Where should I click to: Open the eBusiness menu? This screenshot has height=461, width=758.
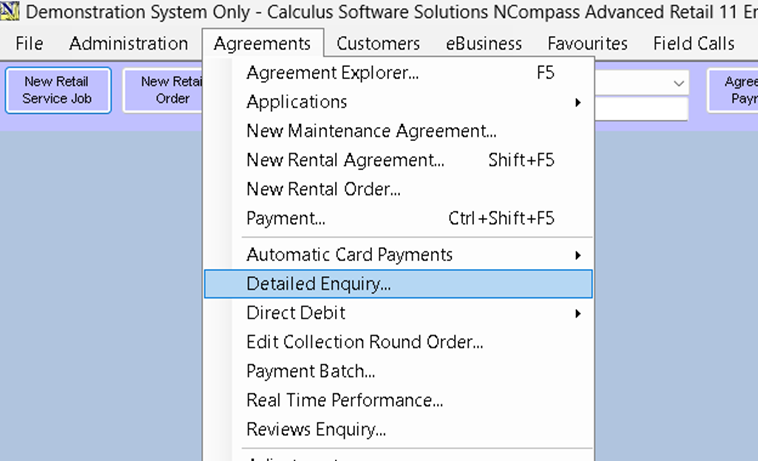coord(484,44)
